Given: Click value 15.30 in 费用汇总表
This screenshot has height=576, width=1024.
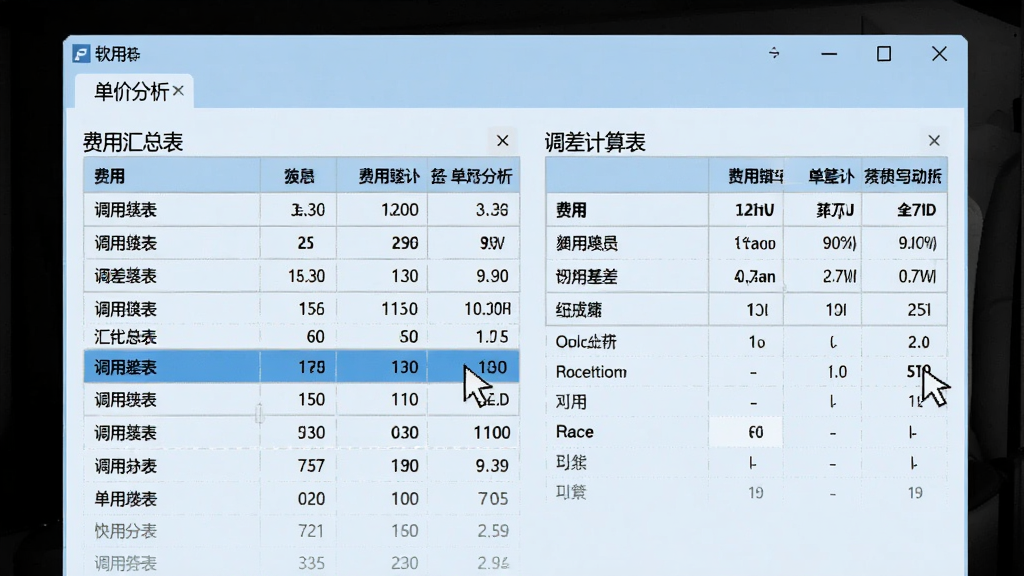Looking at the screenshot, I should tap(306, 276).
